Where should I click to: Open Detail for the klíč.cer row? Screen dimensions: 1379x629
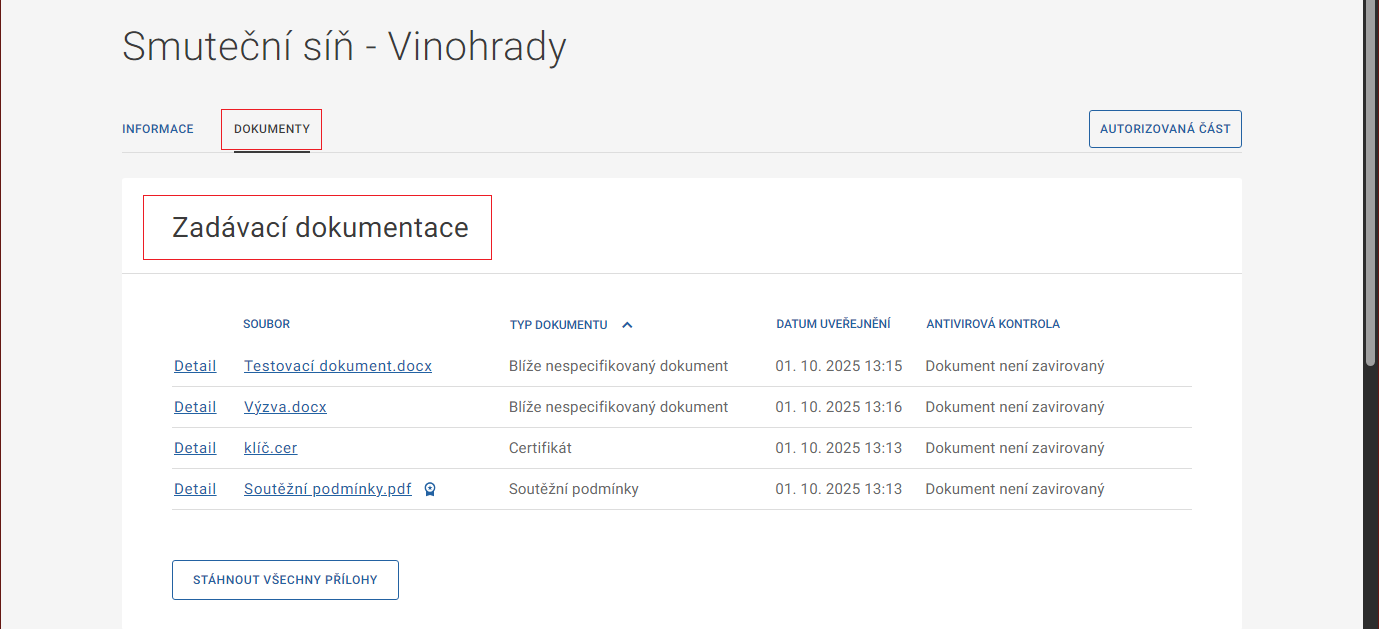[x=195, y=448]
